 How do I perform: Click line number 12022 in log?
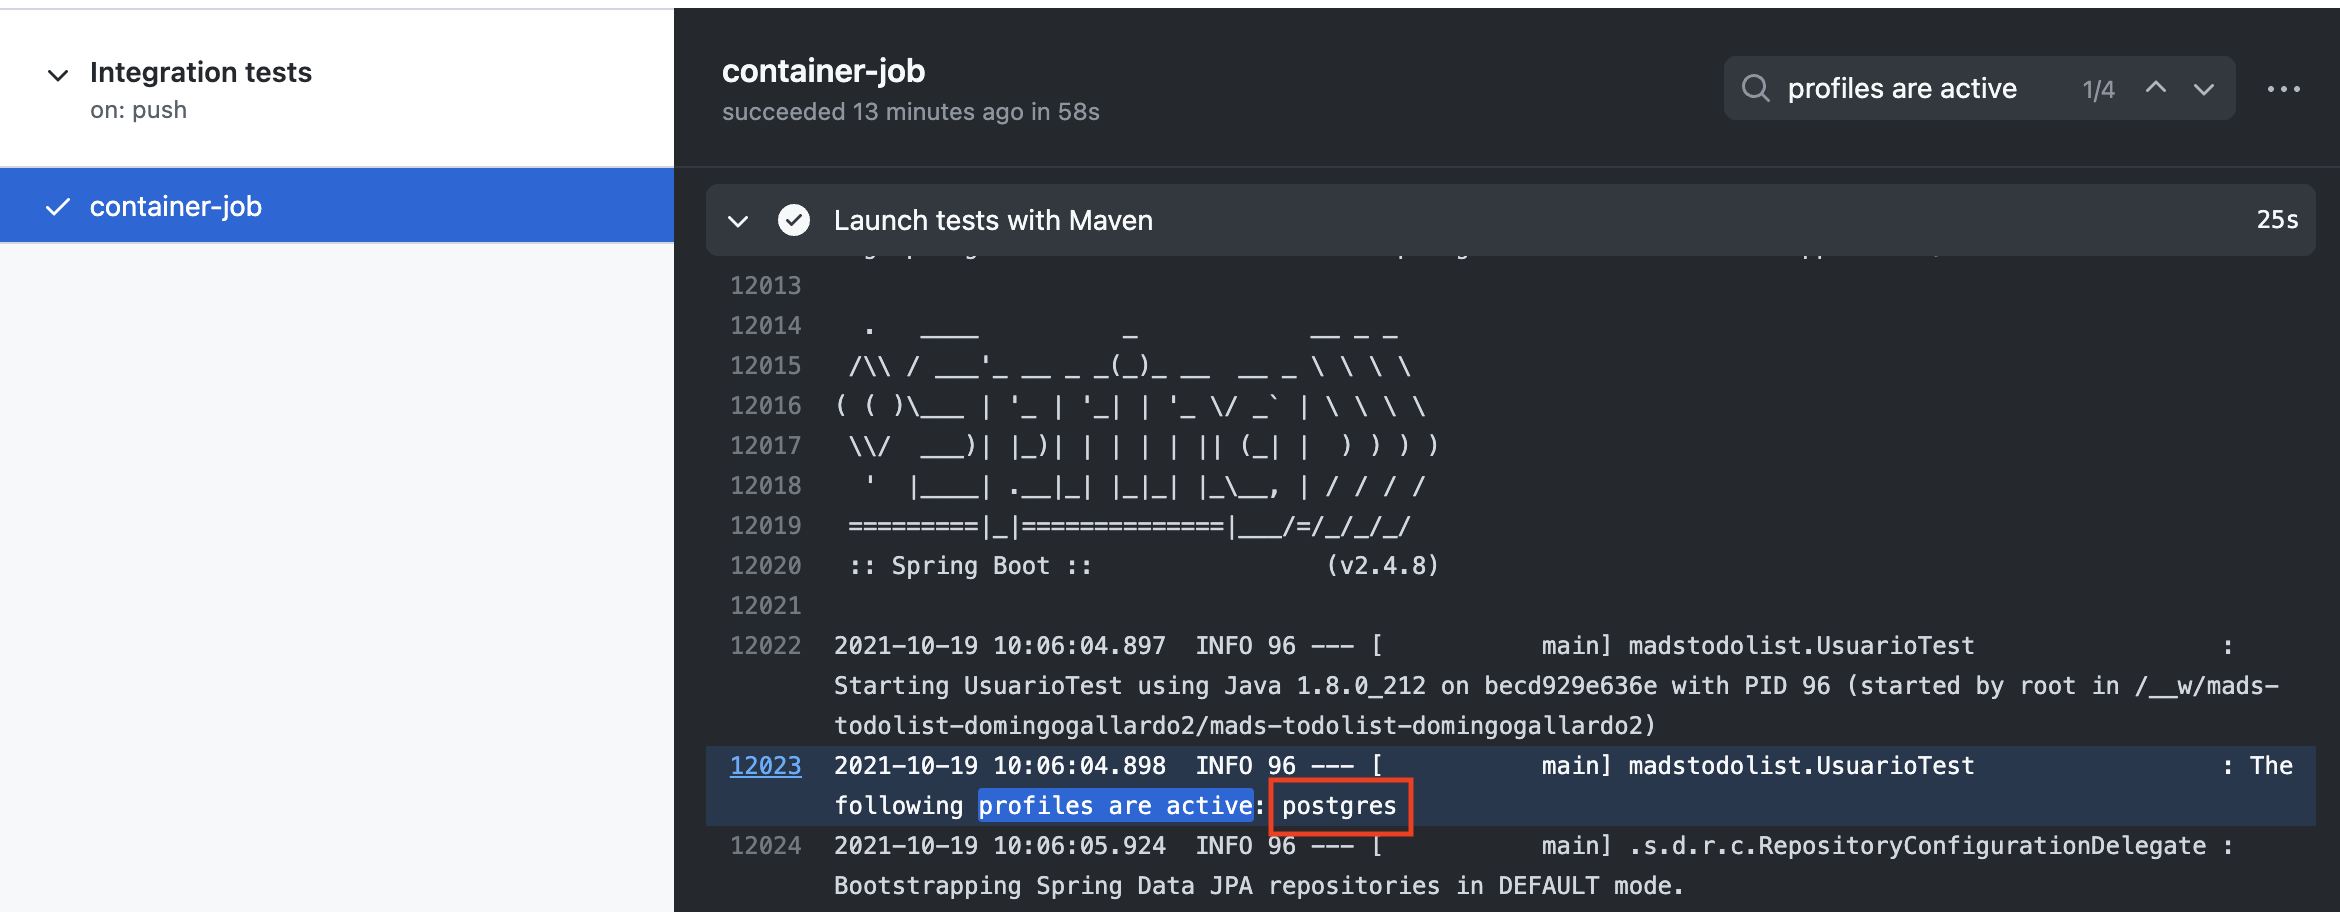pyautogui.click(x=765, y=646)
